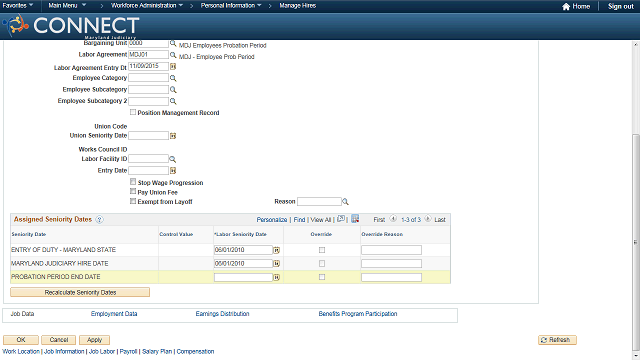Sign out of the application
Screen dimensions: 640x360
(621, 7)
